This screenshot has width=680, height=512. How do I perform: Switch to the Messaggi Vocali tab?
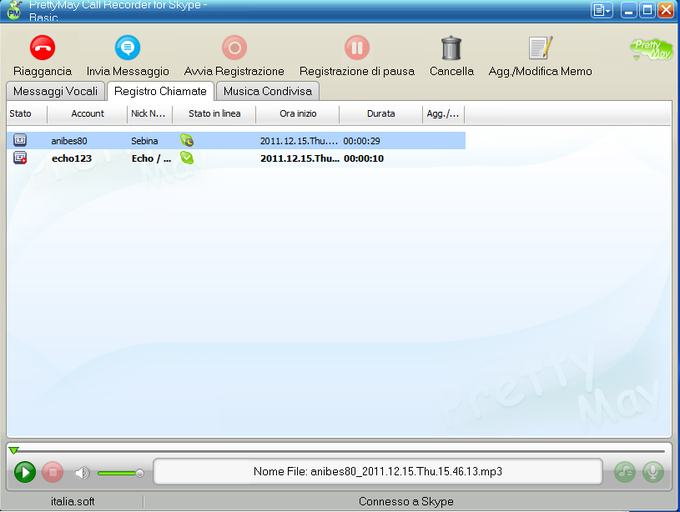56,91
